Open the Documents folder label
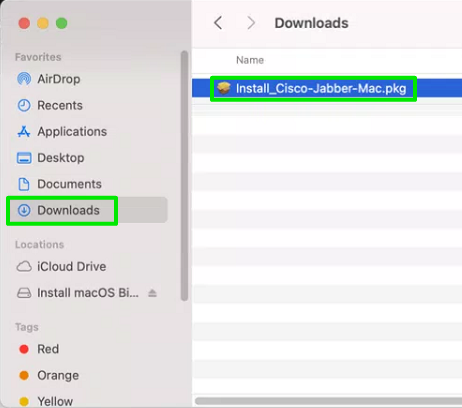 (x=69, y=184)
